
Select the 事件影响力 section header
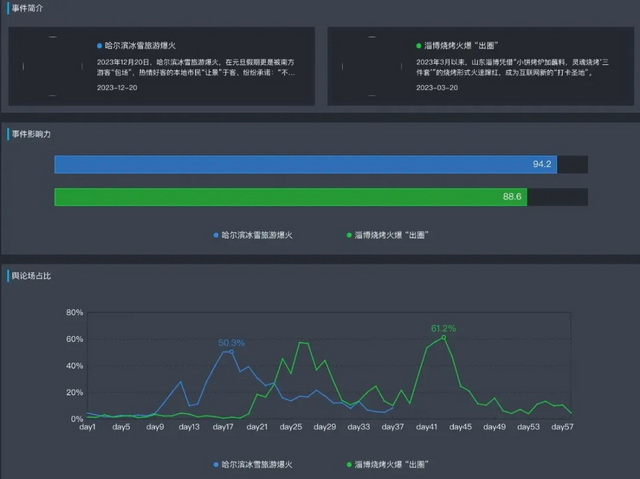[x=32, y=133]
